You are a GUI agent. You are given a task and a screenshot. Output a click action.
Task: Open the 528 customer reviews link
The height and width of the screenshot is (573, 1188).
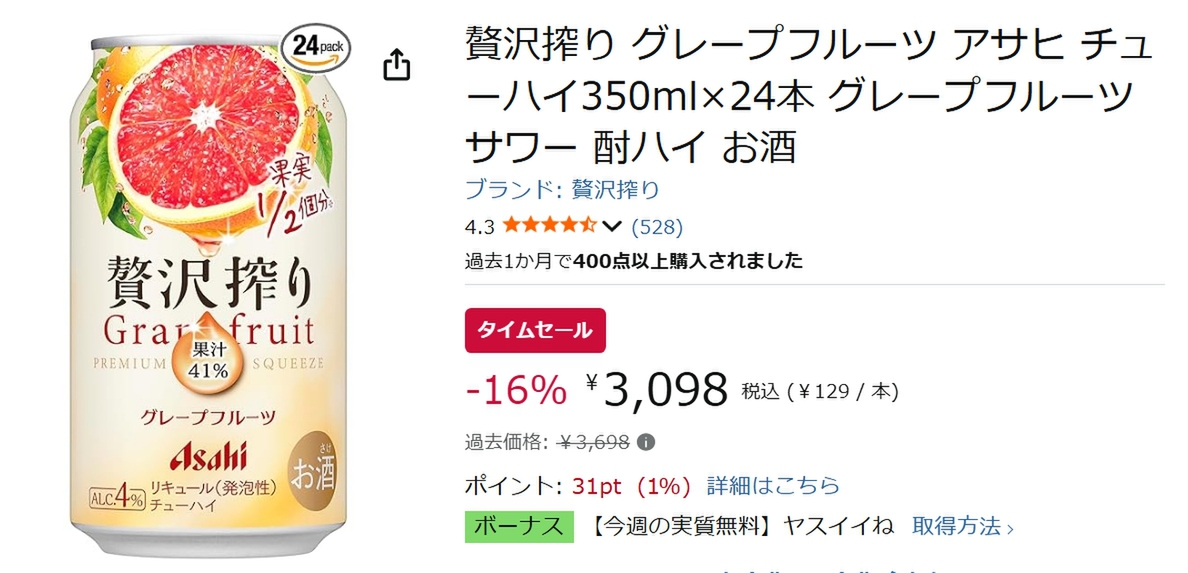coord(657,225)
